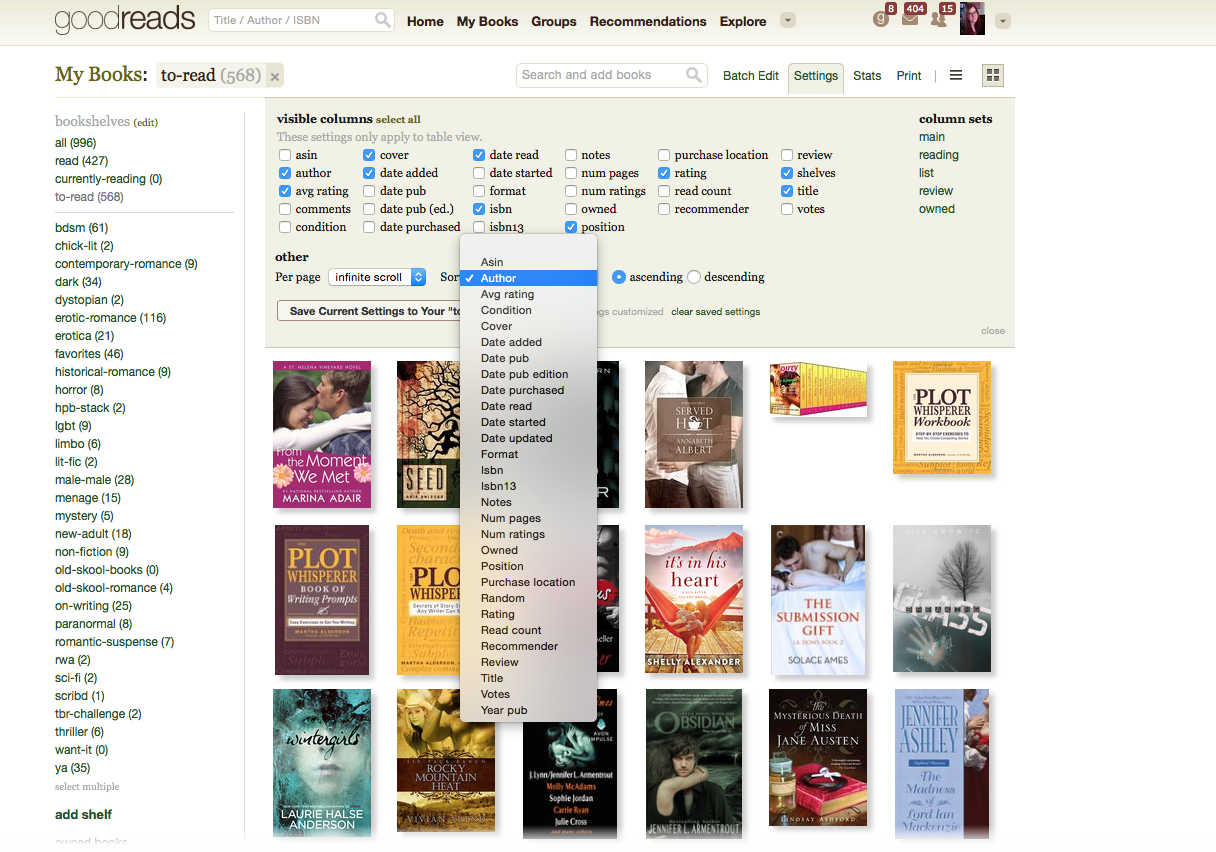Choose Title in the sort dropdown
The height and width of the screenshot is (852, 1216).
point(528,678)
